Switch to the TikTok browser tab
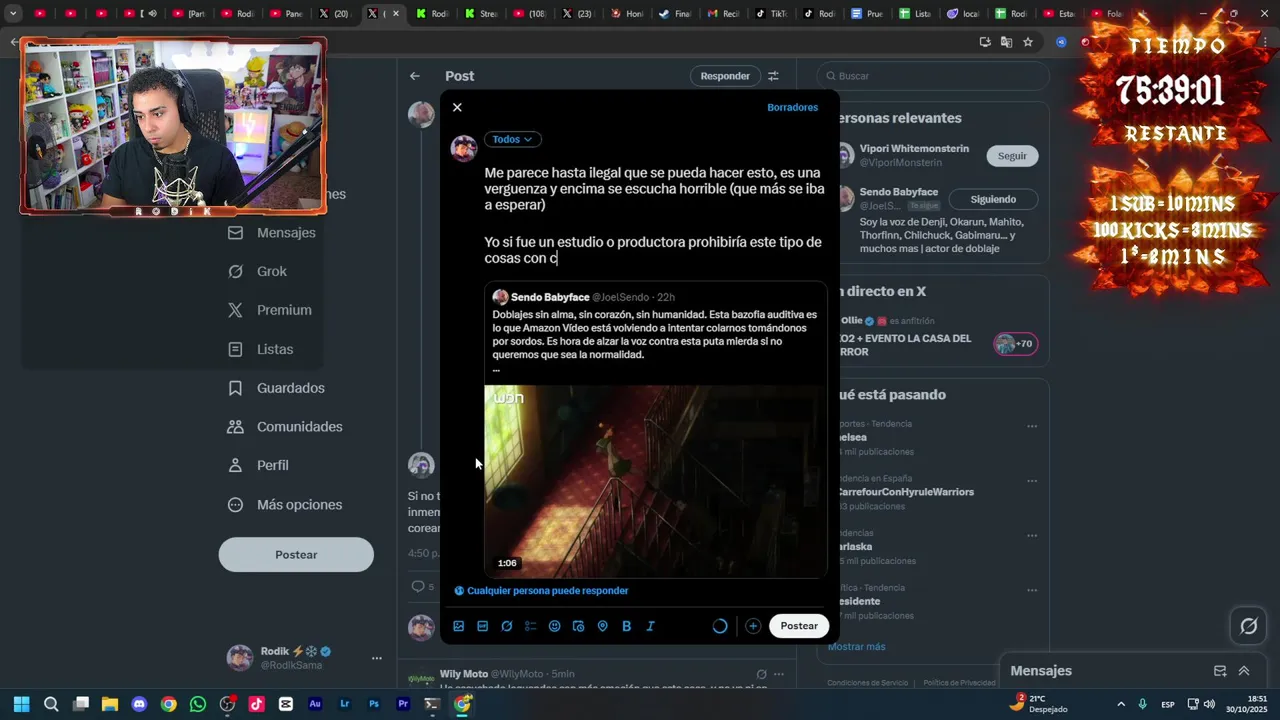Image resolution: width=1280 pixels, height=720 pixels. [x=773, y=14]
